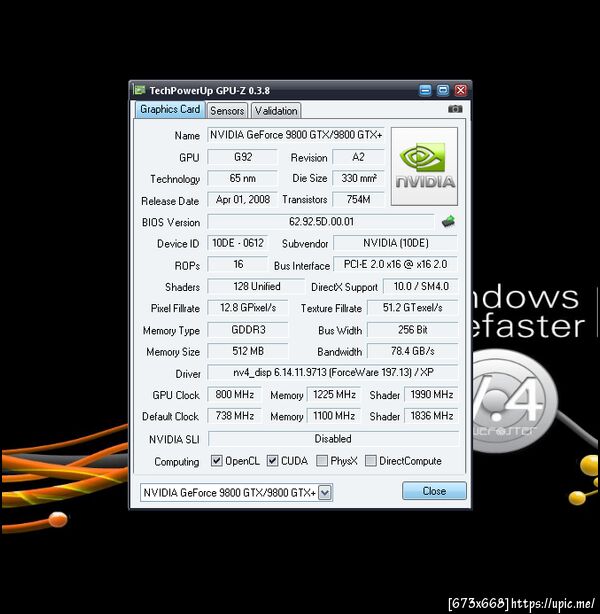The height and width of the screenshot is (614, 600).
Task: Click the Memory Type field GDDR3
Action: coord(248,330)
